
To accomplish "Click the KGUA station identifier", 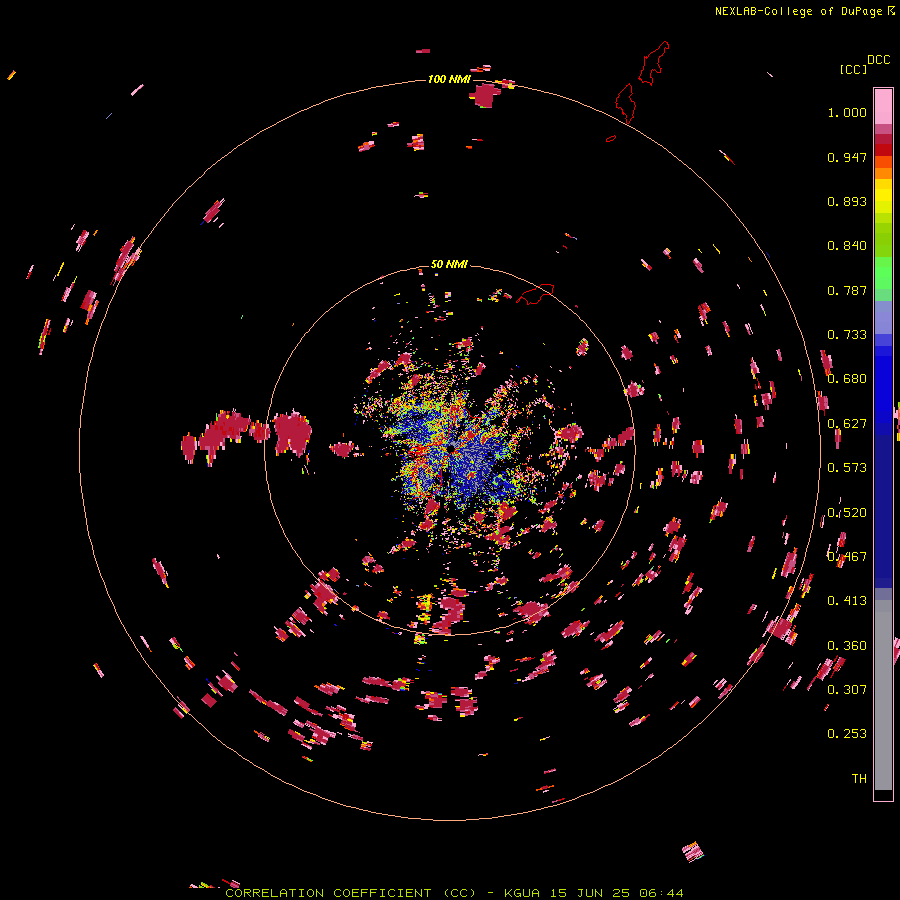I will tap(522, 893).
